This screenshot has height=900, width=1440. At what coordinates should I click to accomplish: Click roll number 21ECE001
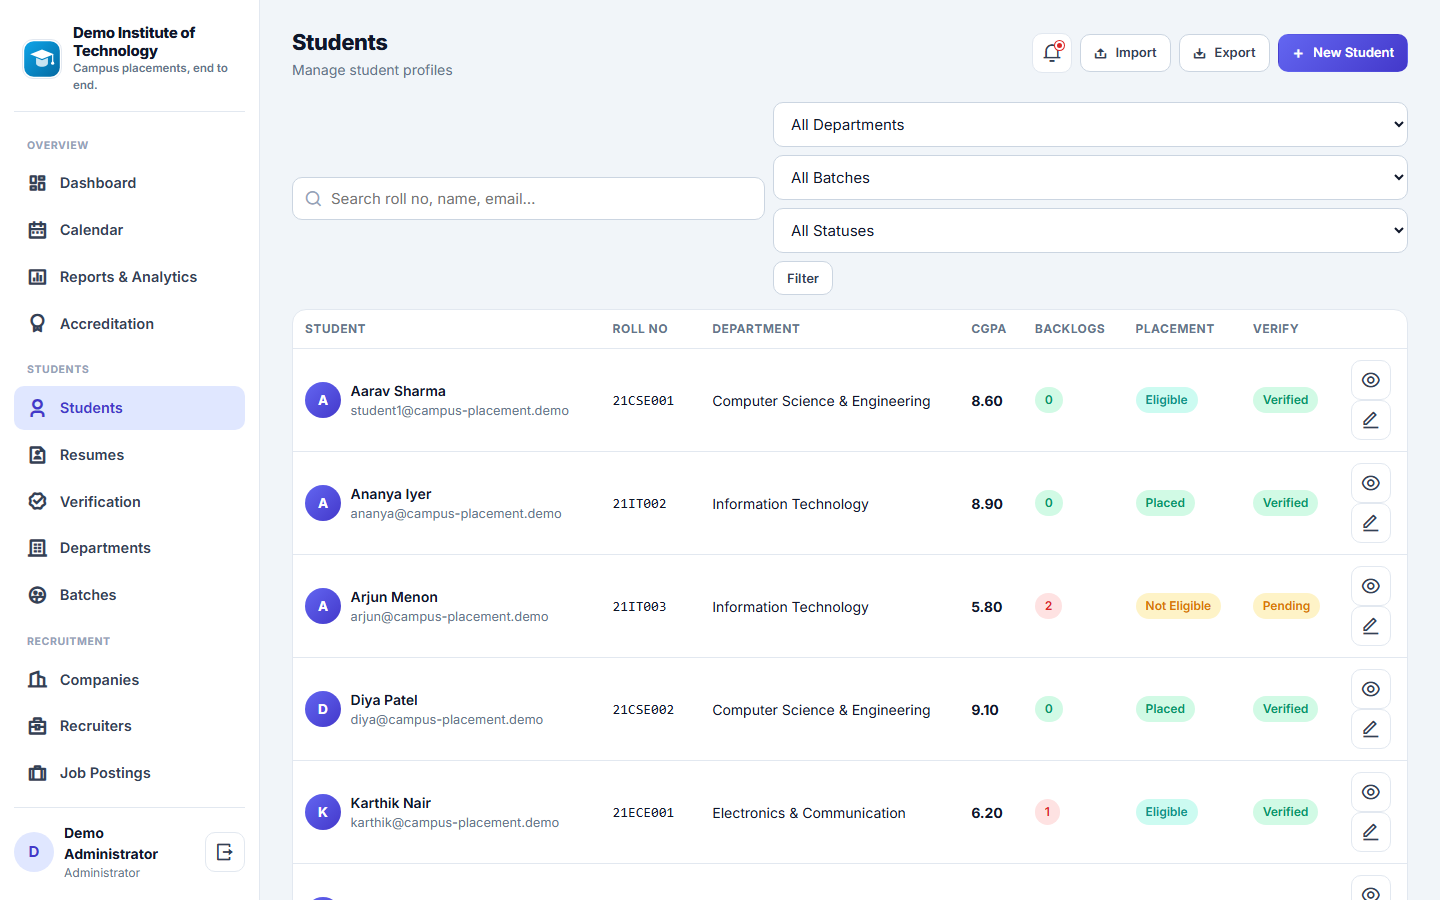pyautogui.click(x=643, y=813)
